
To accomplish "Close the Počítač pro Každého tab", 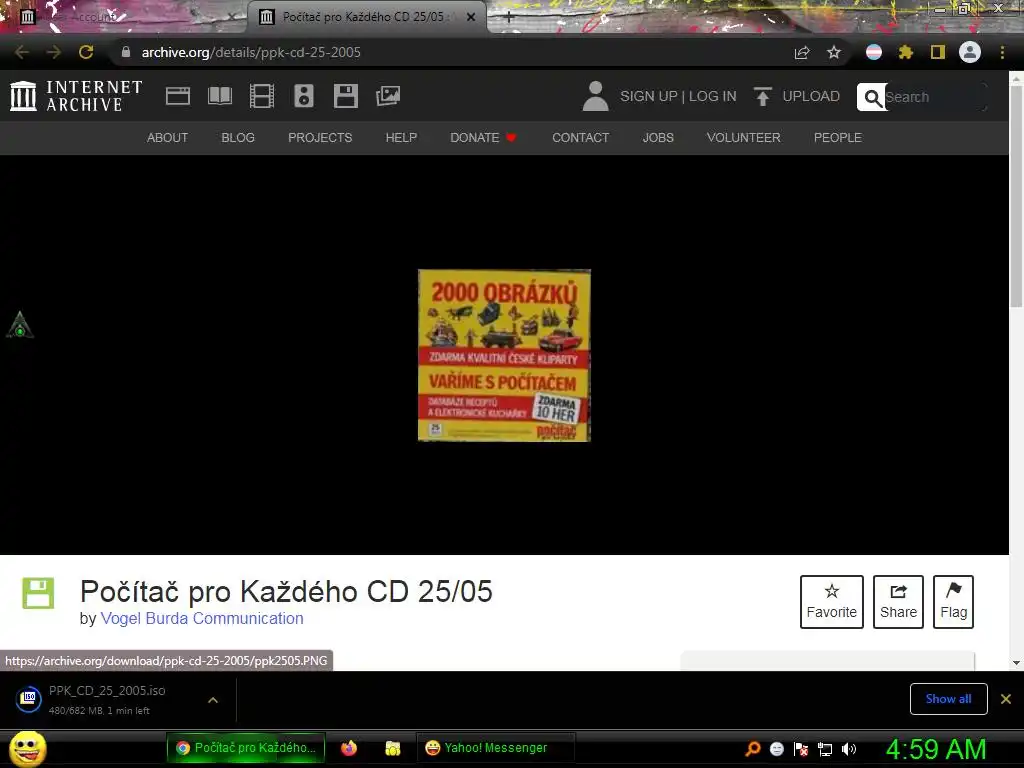I will (471, 17).
